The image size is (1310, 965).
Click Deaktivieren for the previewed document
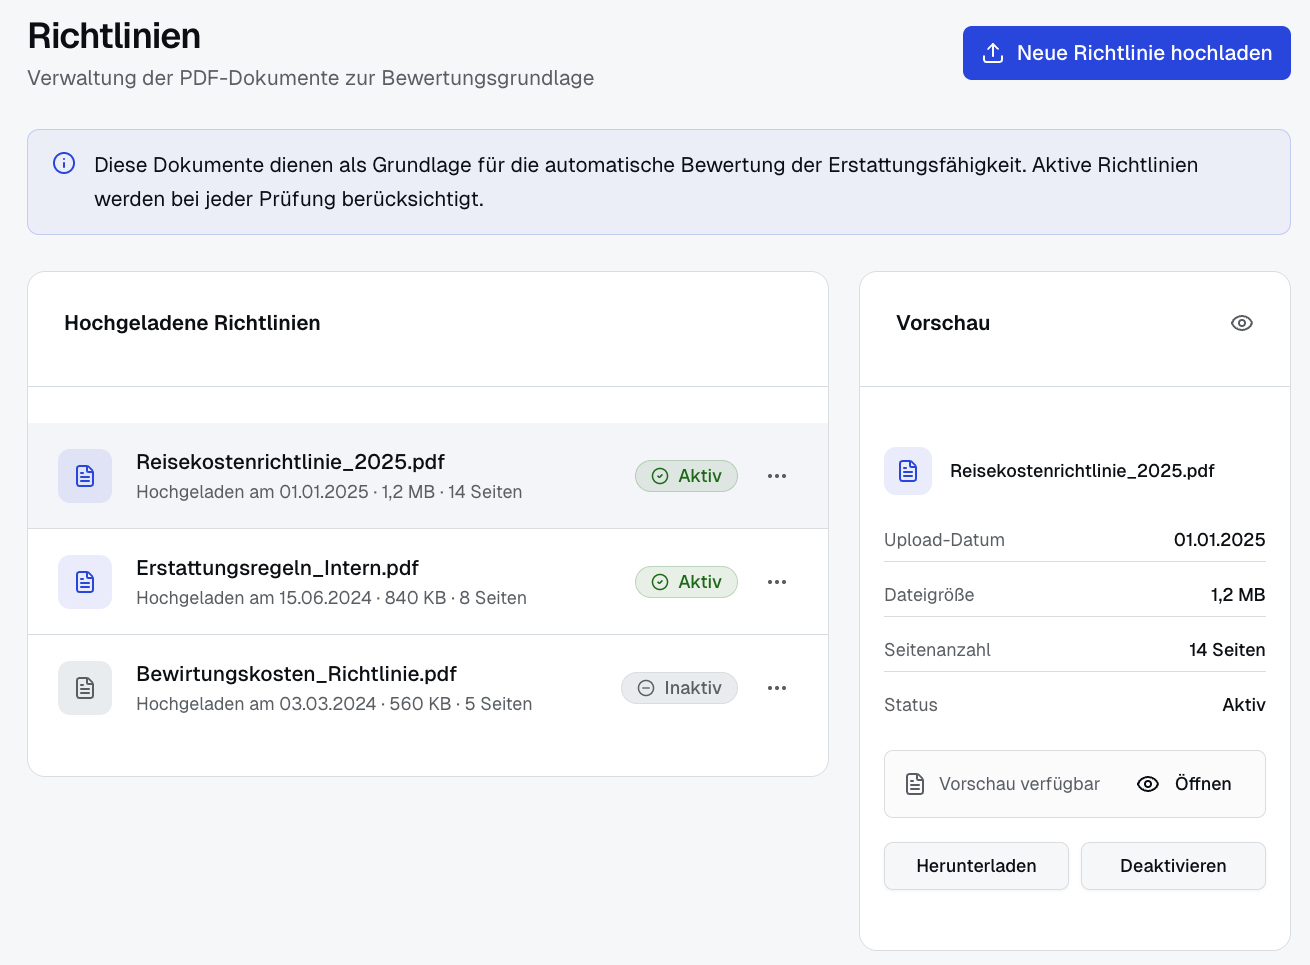pos(1173,866)
